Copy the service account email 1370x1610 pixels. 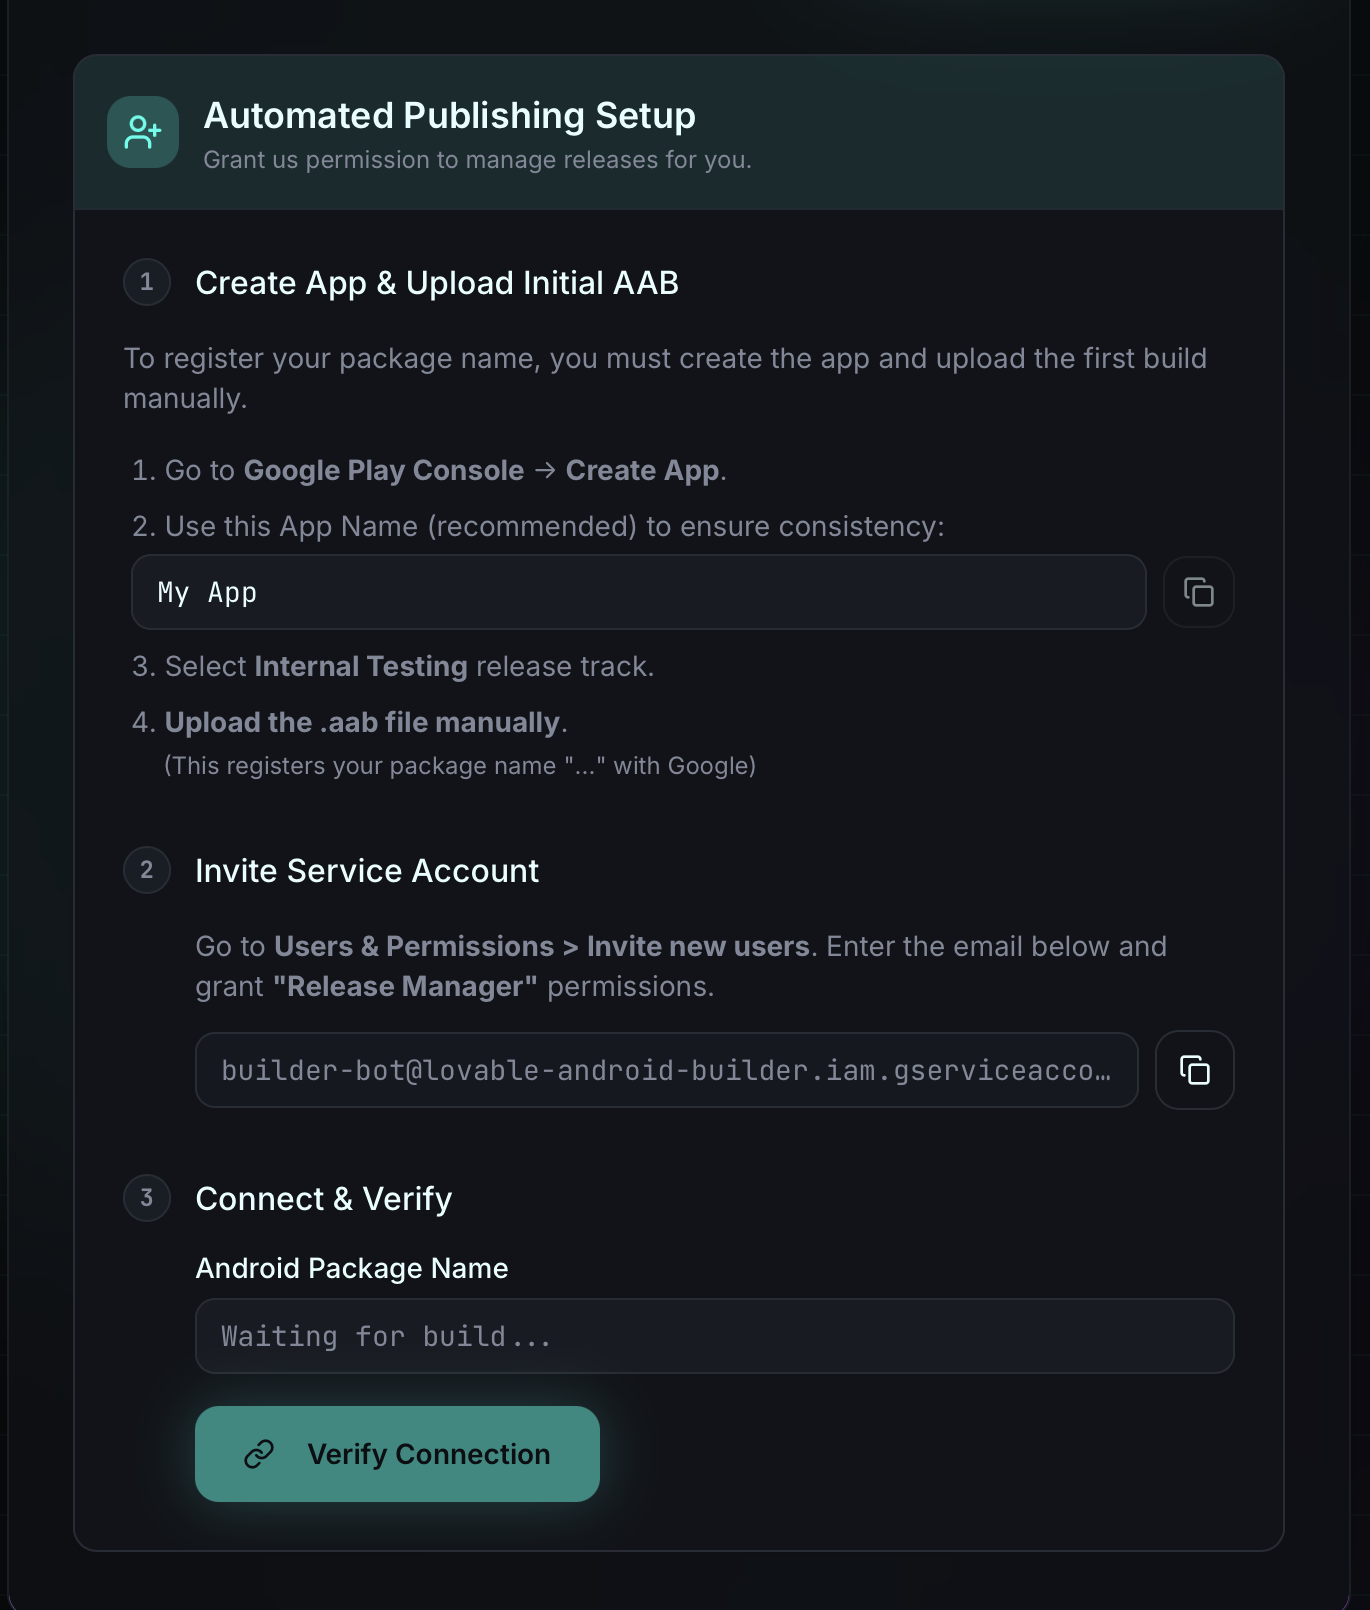[x=1194, y=1070]
